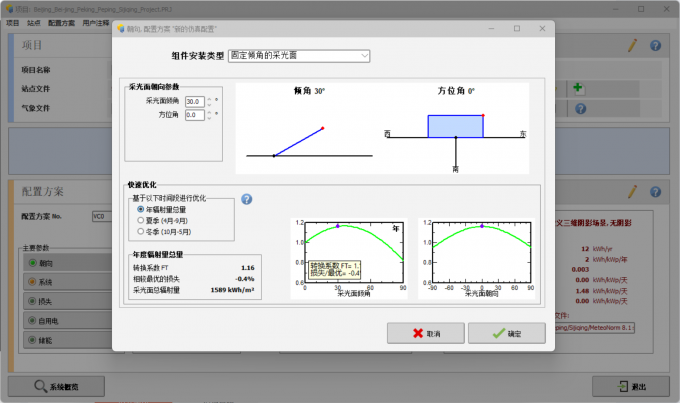Image resolution: width=680 pixels, height=403 pixels.
Task: Click the green plus icon in main window
Action: [x=578, y=88]
